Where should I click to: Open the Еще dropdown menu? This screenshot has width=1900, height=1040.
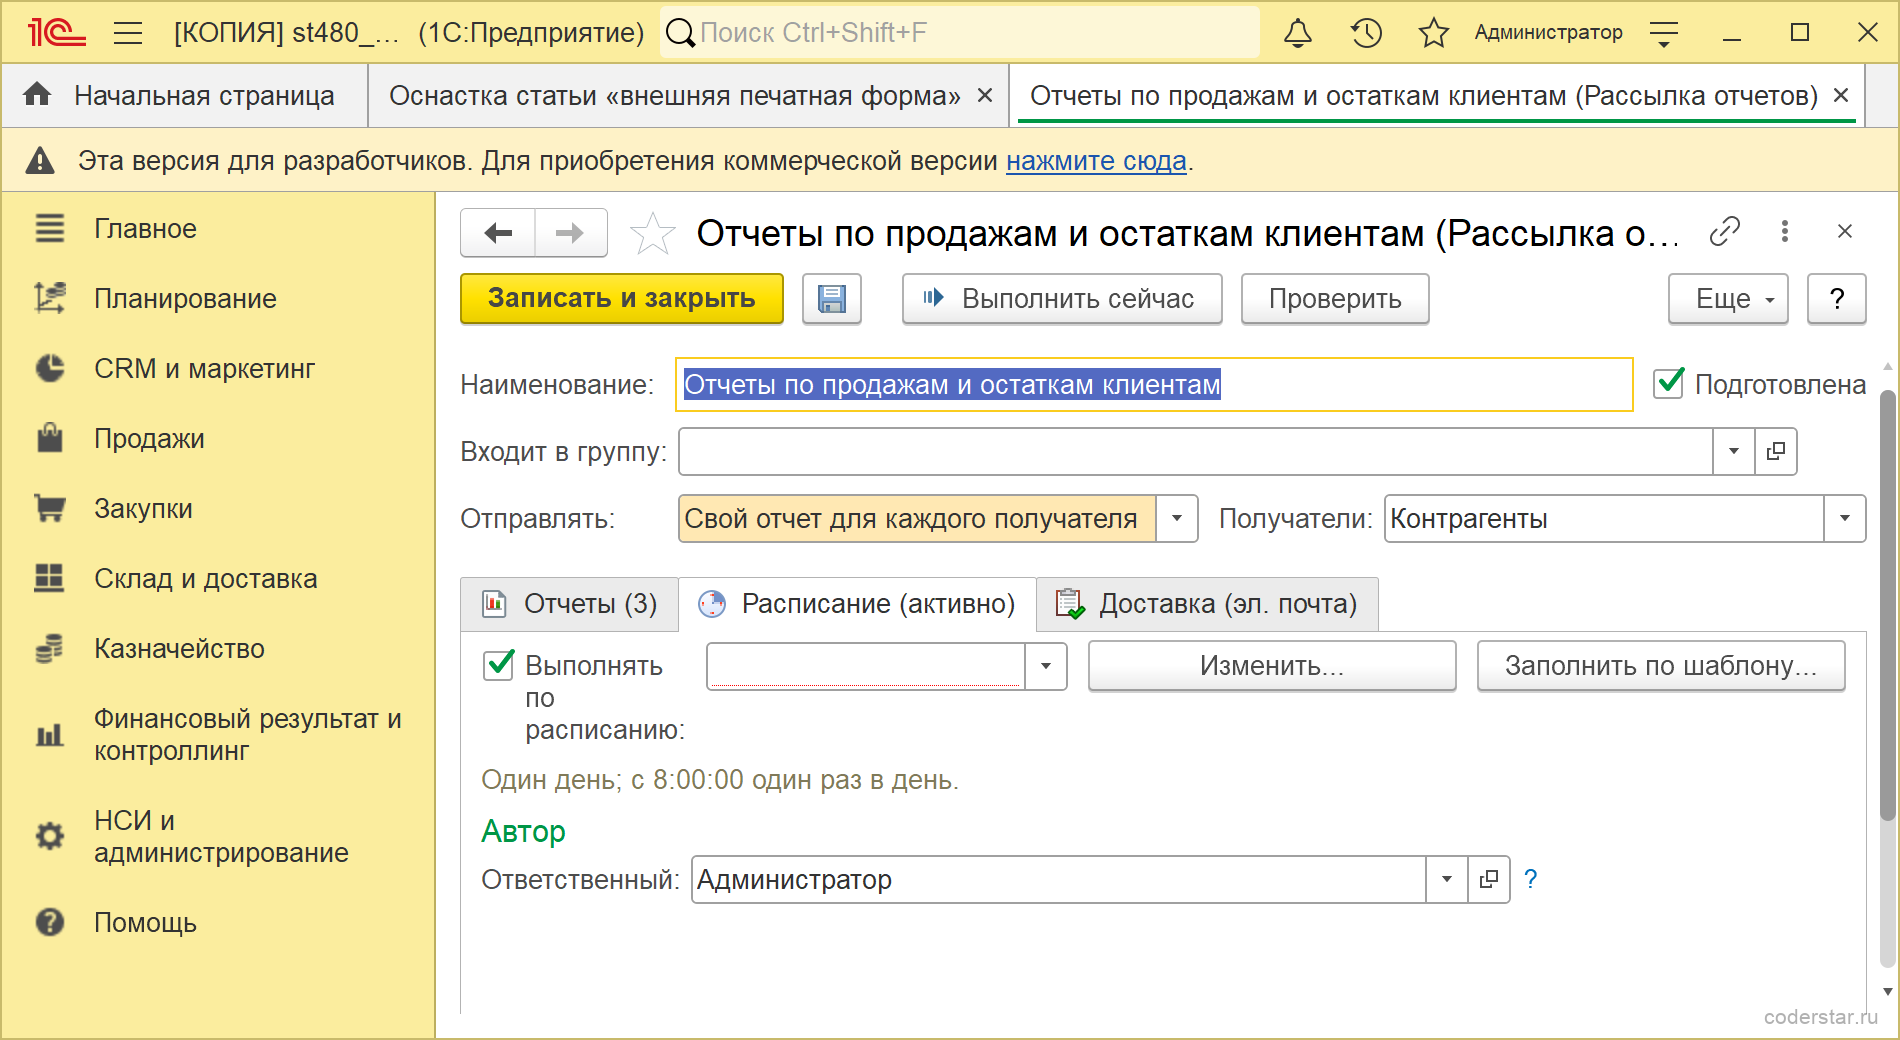point(1728,299)
